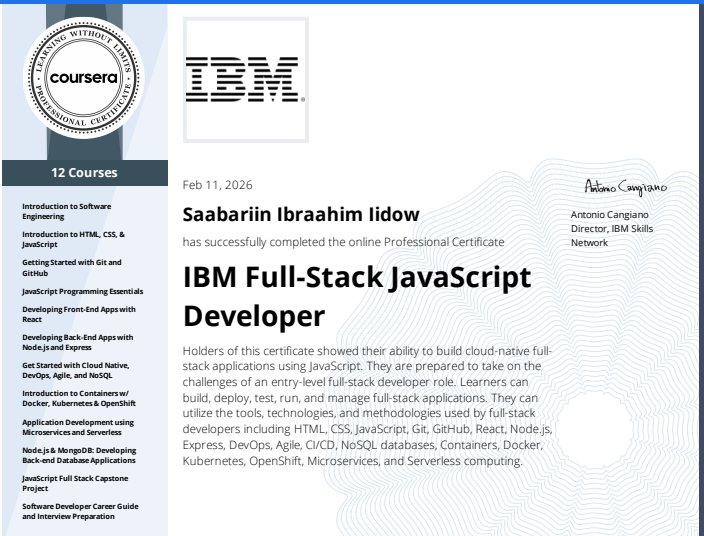
Task: Select course Introduction to Software Engineering
Action: point(66,211)
